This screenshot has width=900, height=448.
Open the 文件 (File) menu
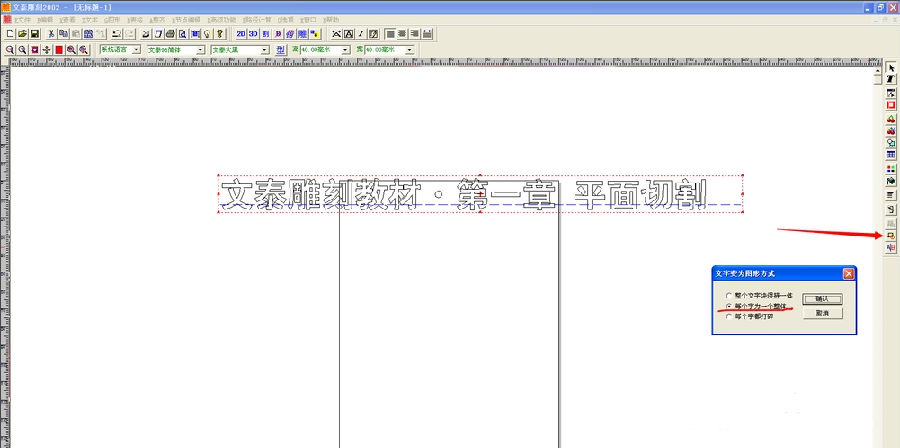[x=21, y=20]
